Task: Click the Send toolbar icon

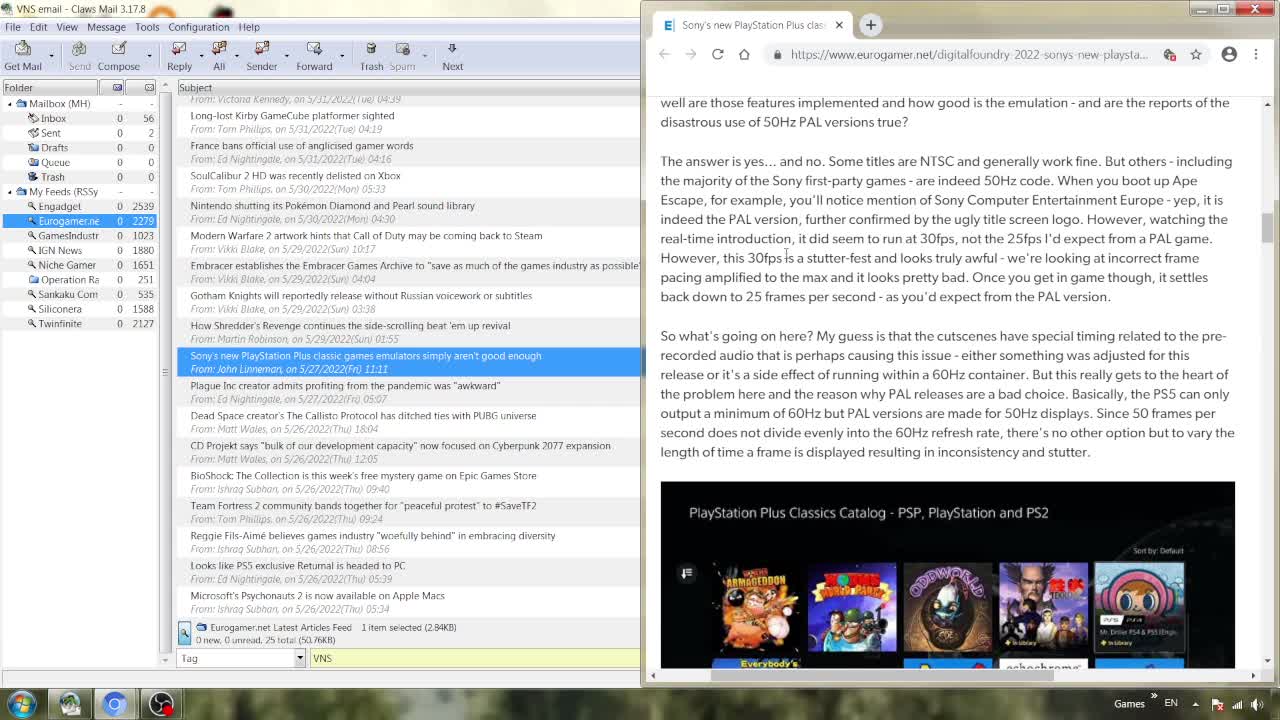Action: click(x=79, y=56)
